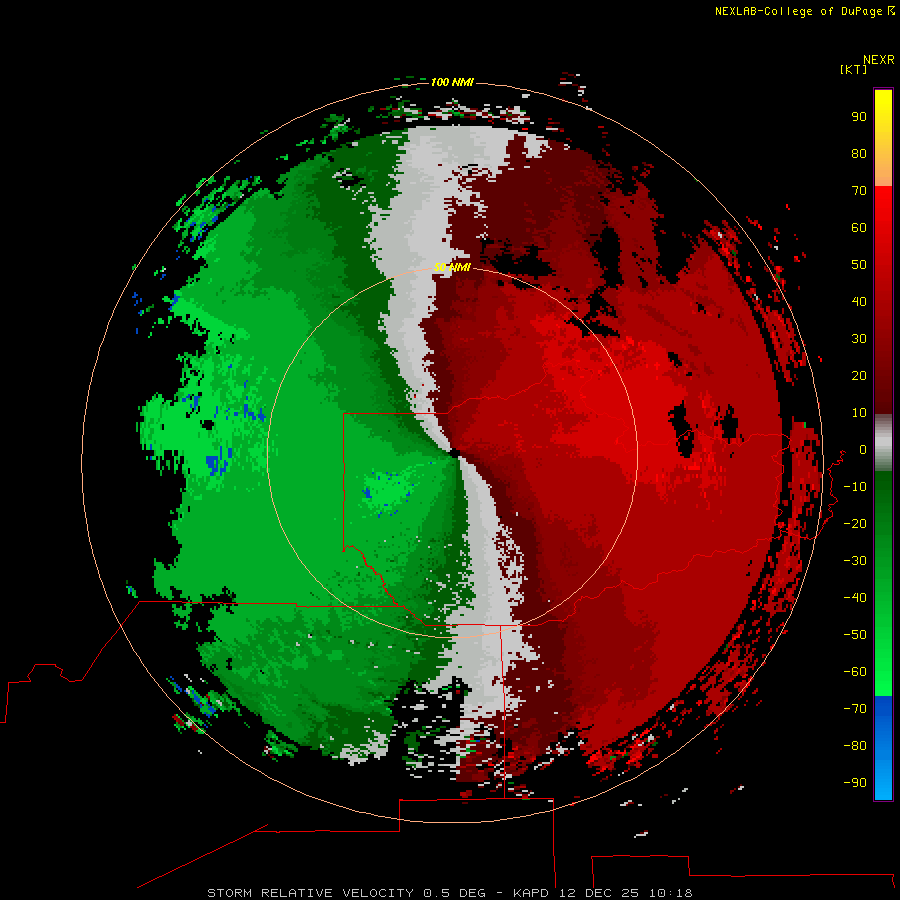Click the 10:18 timestamp in the caption
Viewport: 900px width, 900px height.
(x=671, y=893)
